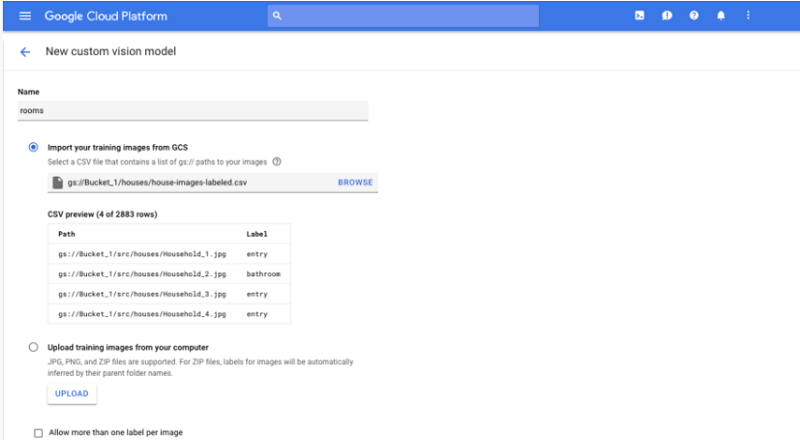Activate Cloud Shell terminal icon
The height and width of the screenshot is (440, 800).
[x=640, y=16]
